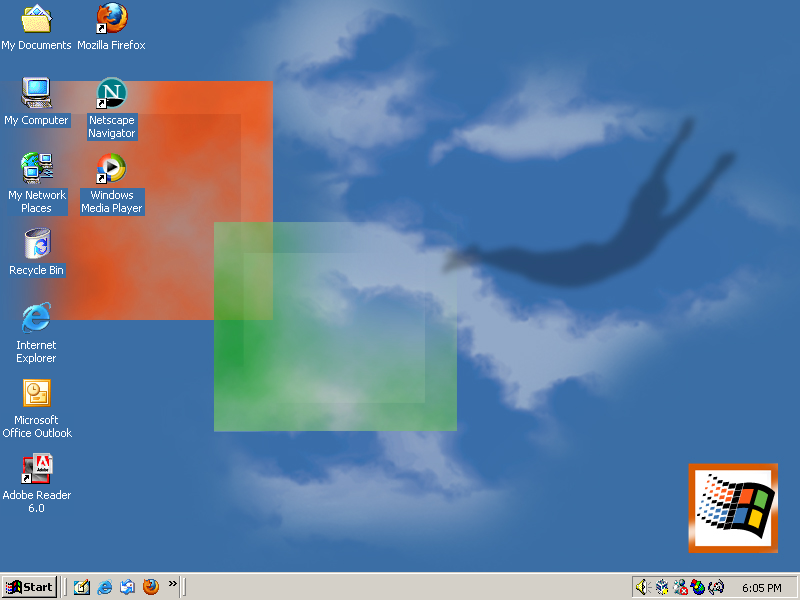This screenshot has width=800, height=600.
Task: Start Adobe Reader 6.0
Action: click(36, 470)
